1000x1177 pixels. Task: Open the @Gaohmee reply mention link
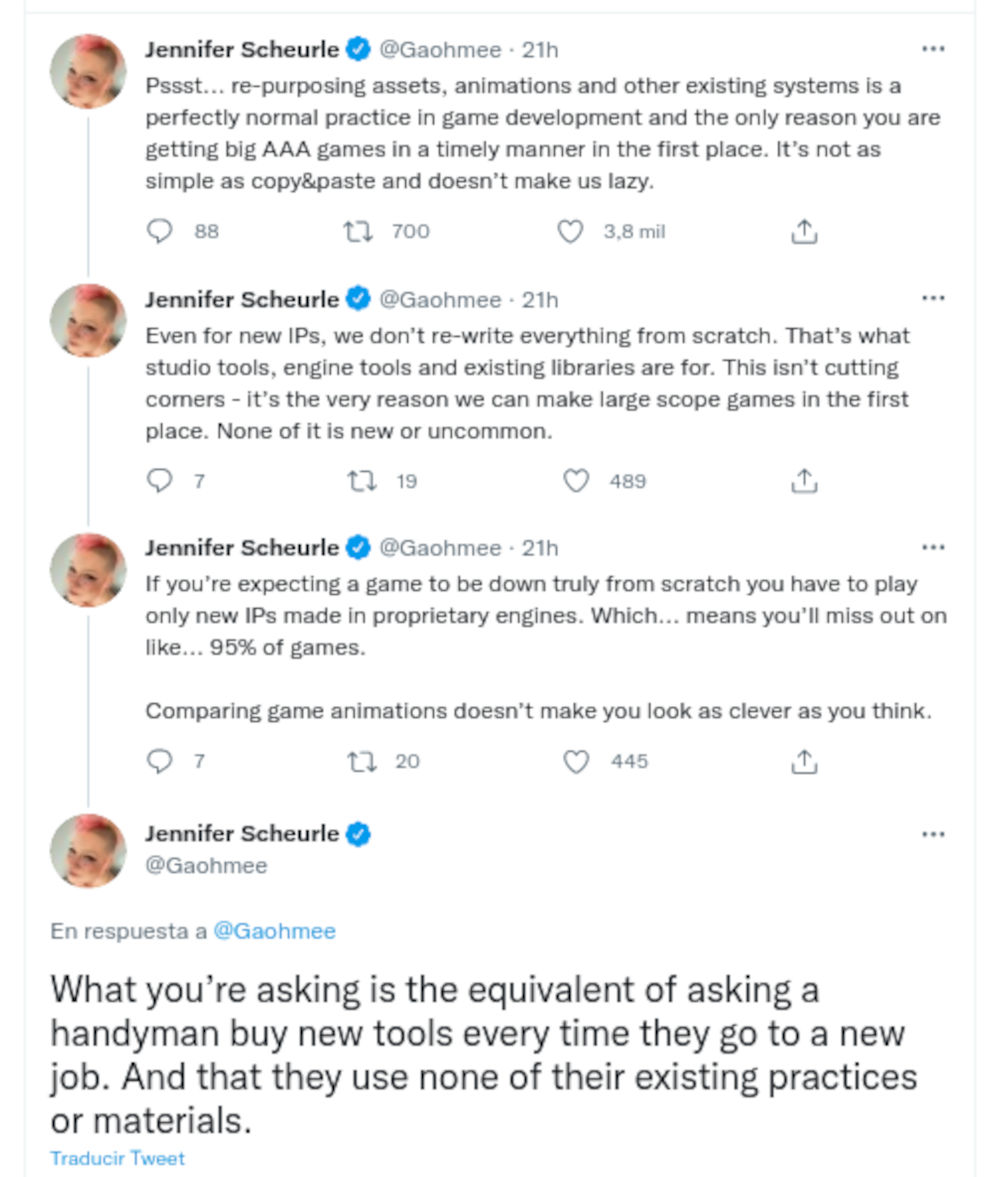(274, 931)
